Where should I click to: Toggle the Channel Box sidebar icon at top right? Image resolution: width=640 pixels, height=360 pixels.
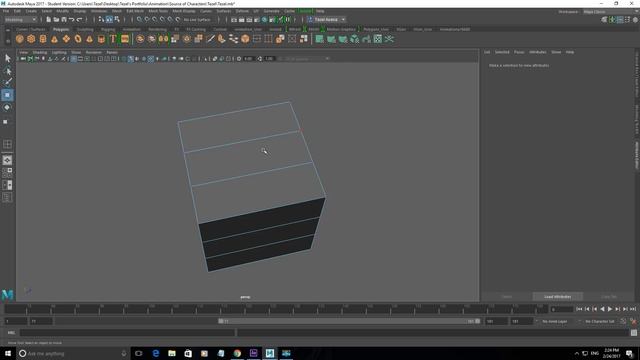pyautogui.click(x=635, y=20)
